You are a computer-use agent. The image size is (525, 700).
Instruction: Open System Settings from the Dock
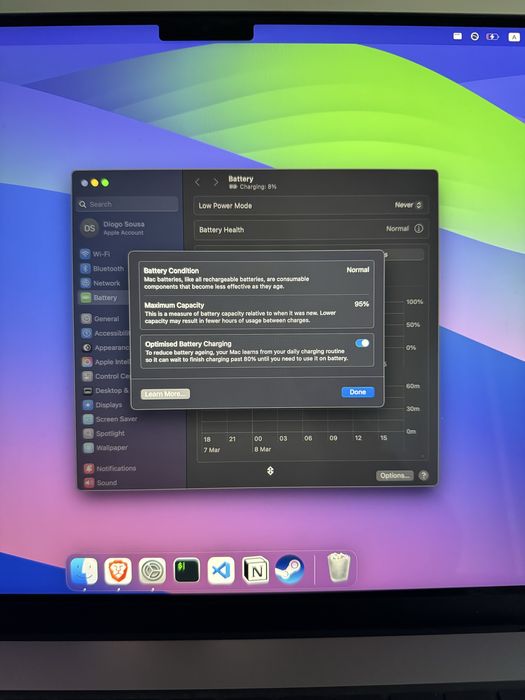(x=152, y=571)
